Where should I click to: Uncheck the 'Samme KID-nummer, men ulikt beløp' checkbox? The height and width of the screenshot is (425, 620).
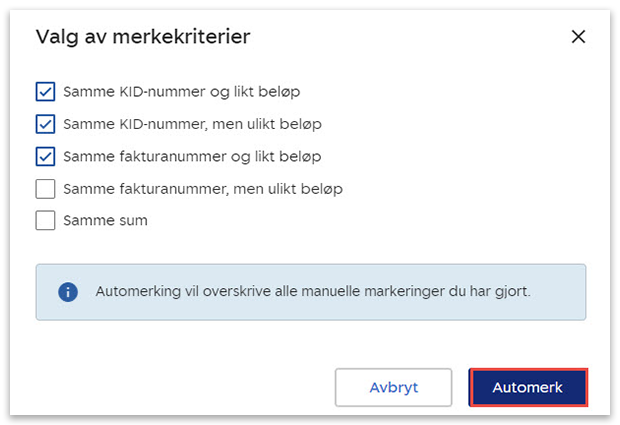[45, 124]
